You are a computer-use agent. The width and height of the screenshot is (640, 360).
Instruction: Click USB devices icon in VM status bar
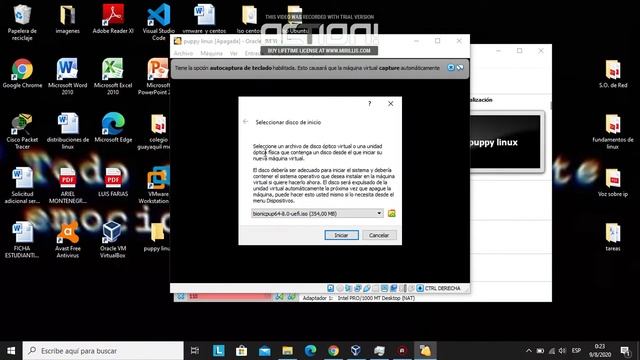tap(367, 289)
